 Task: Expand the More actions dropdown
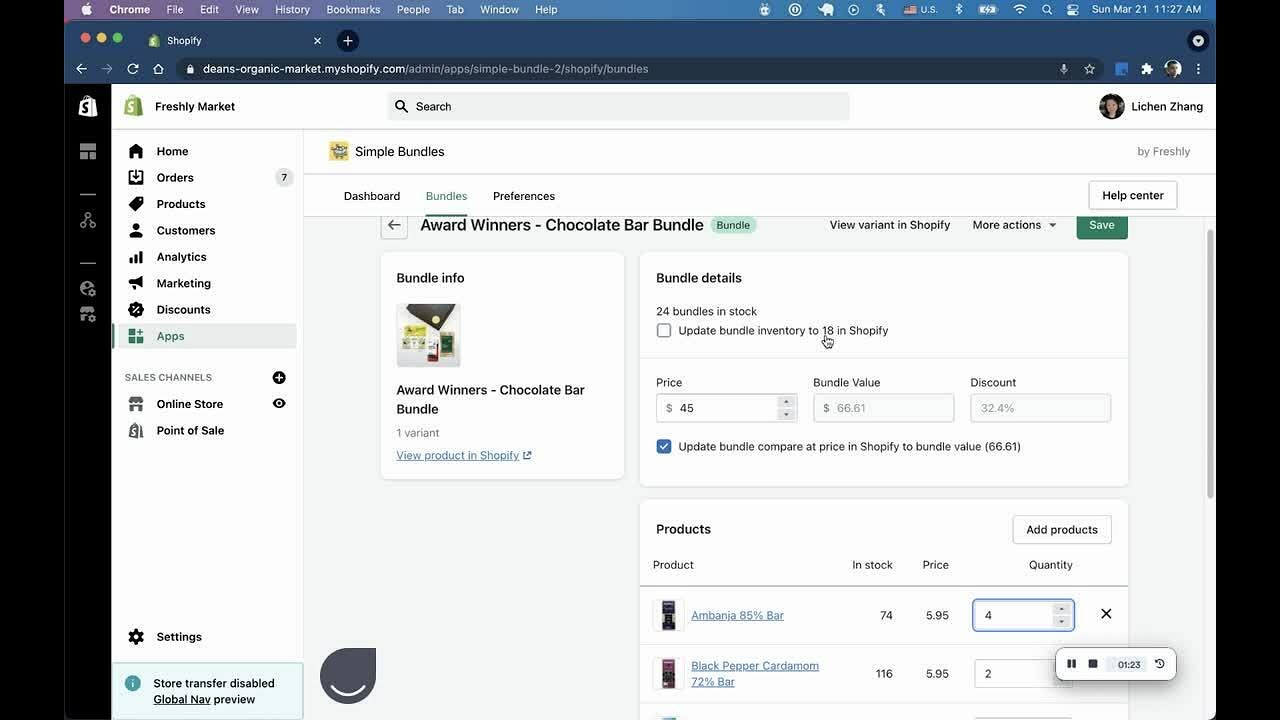tap(1014, 225)
